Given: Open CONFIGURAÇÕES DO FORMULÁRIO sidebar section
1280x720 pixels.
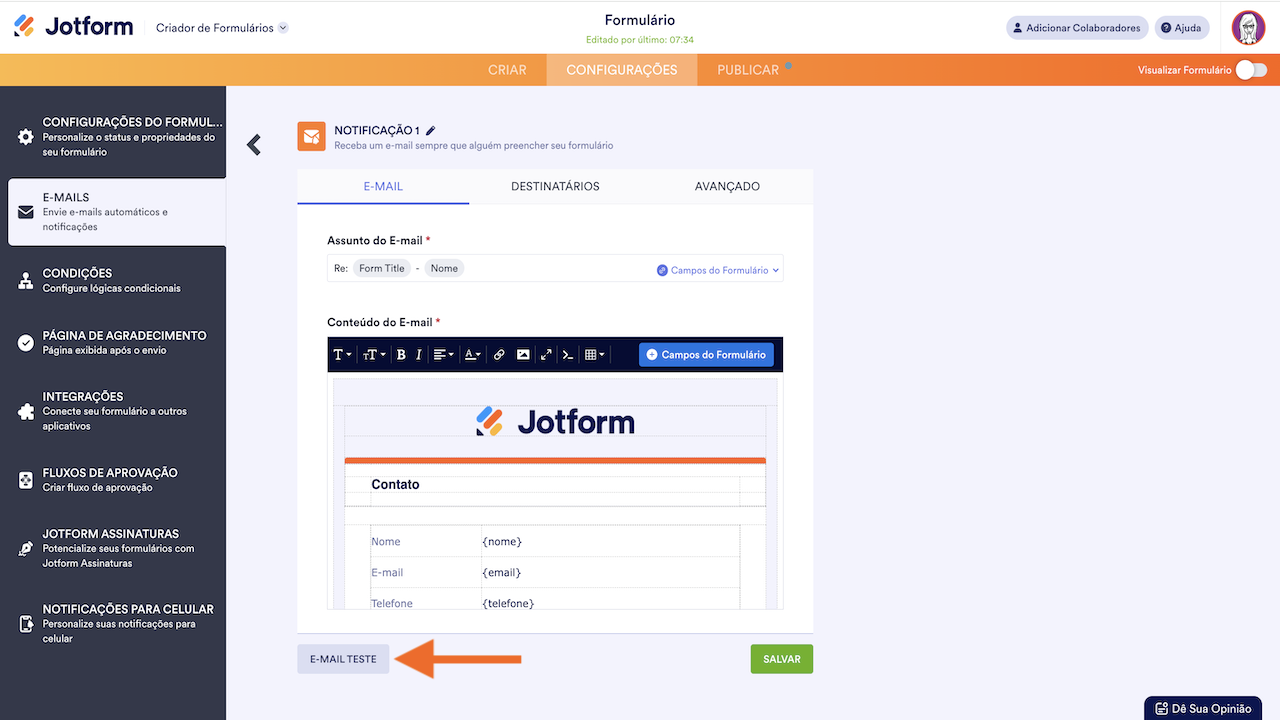Looking at the screenshot, I should 113,137.
